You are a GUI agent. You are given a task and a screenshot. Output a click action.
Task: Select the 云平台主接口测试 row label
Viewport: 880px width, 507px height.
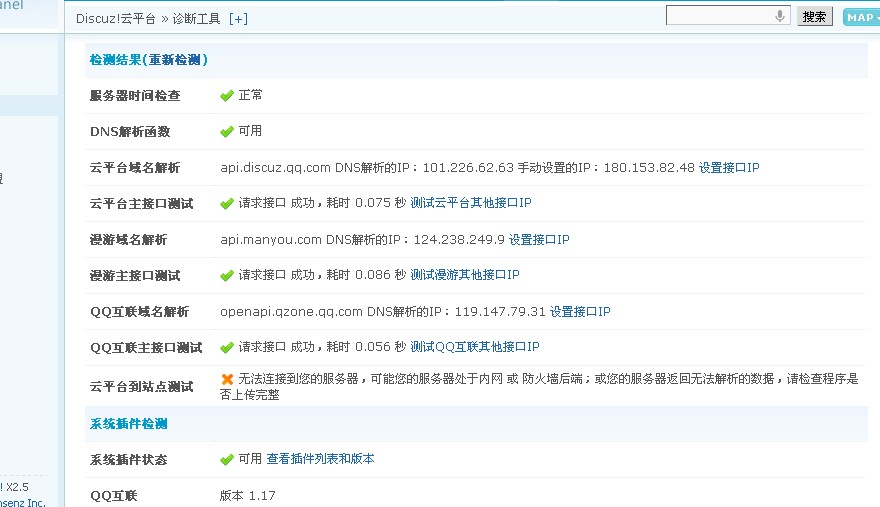click(x=141, y=204)
